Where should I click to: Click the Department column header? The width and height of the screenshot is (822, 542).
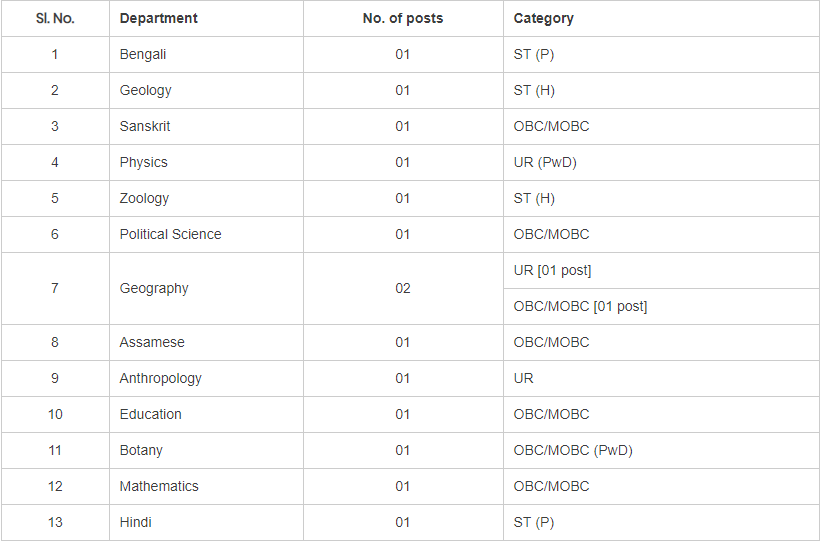pos(158,18)
